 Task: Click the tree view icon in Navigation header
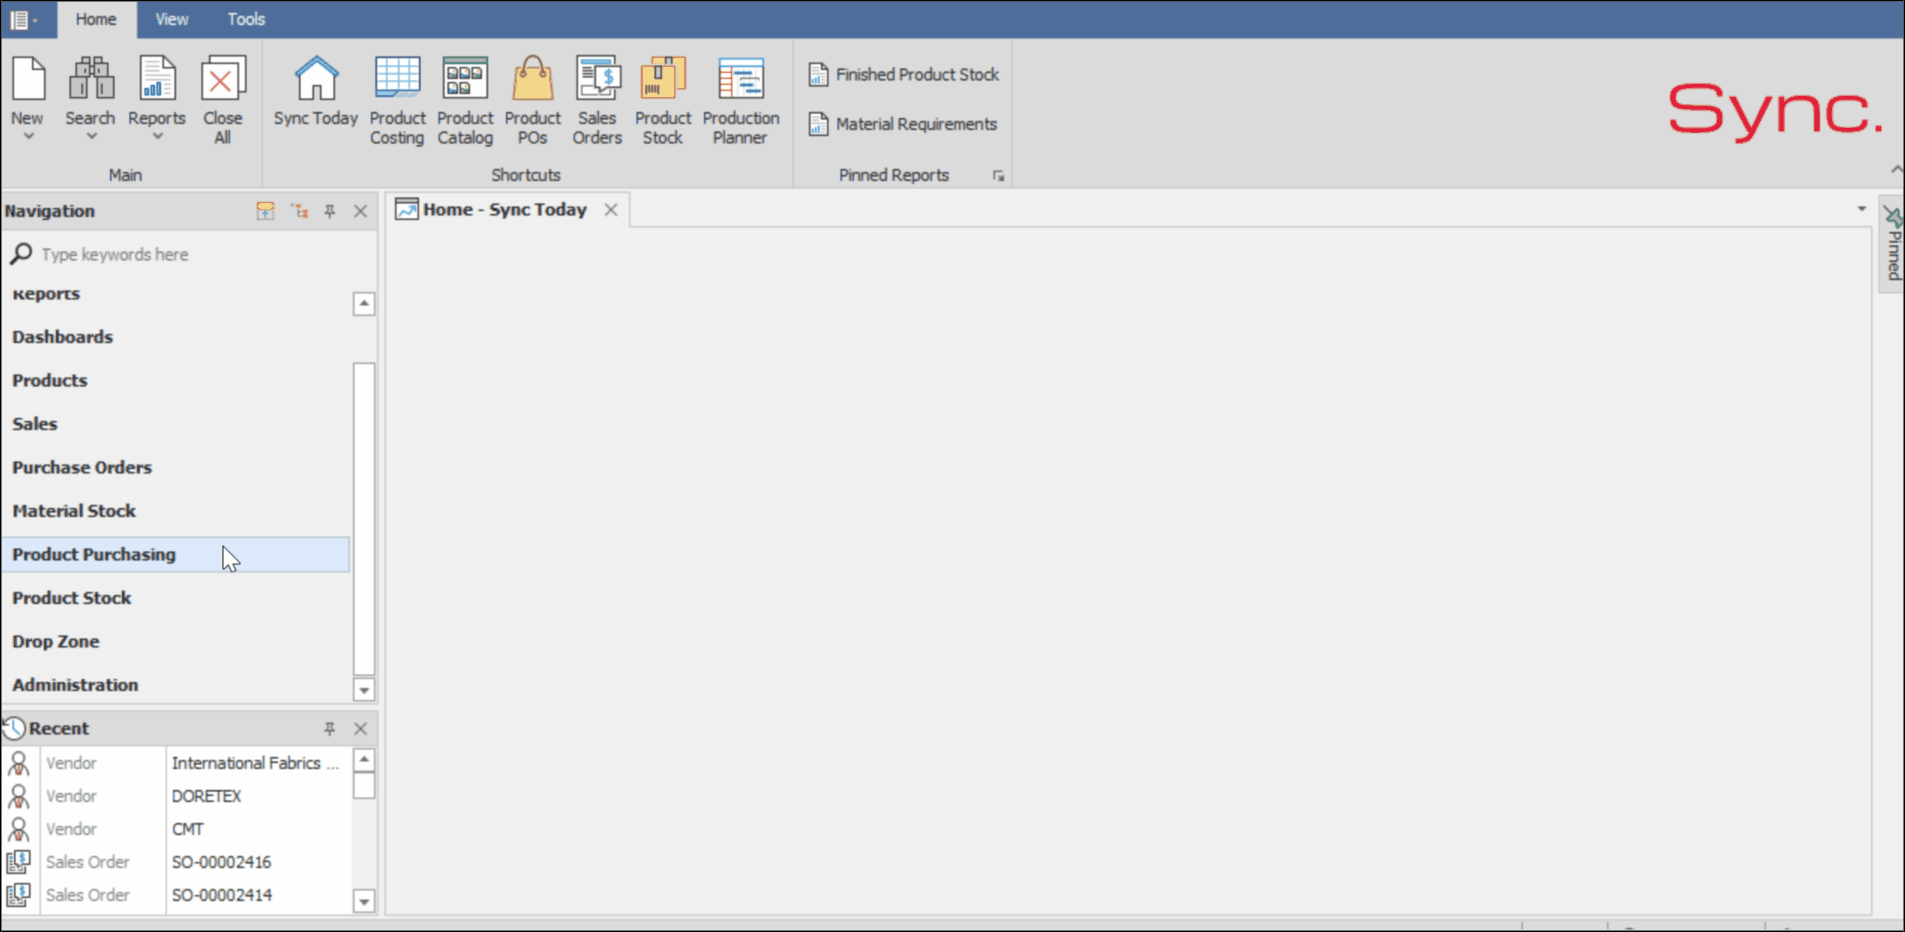point(299,211)
